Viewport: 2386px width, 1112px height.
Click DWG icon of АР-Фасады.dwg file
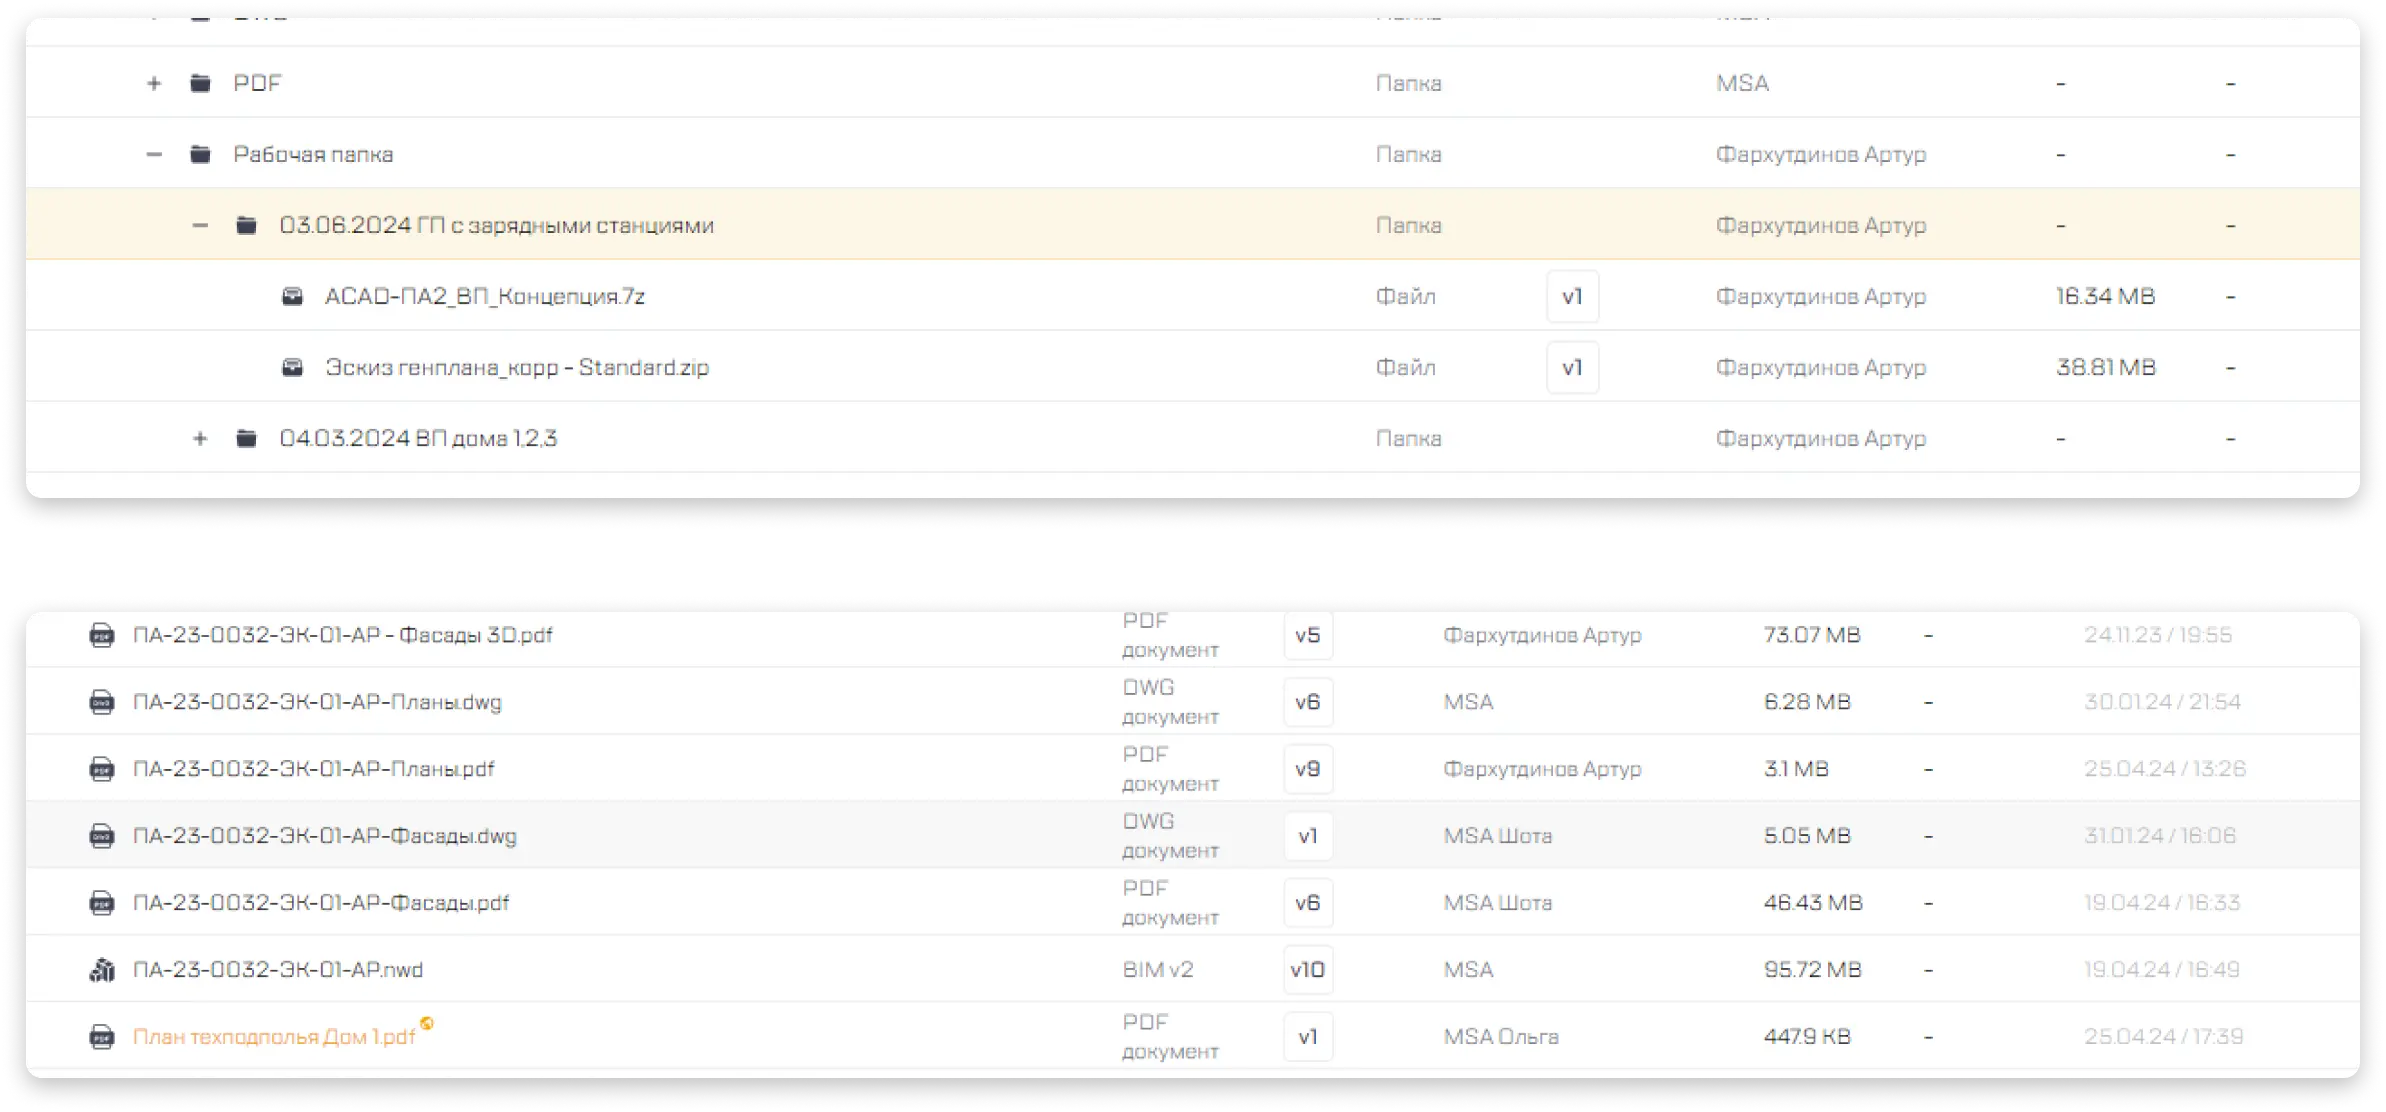101,836
